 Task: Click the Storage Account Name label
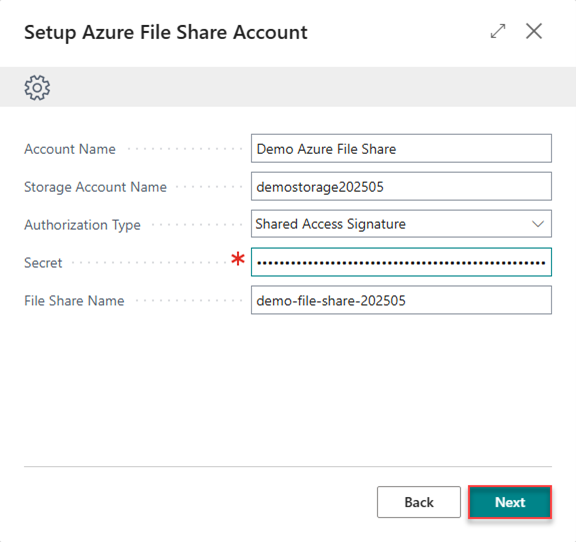[96, 187]
